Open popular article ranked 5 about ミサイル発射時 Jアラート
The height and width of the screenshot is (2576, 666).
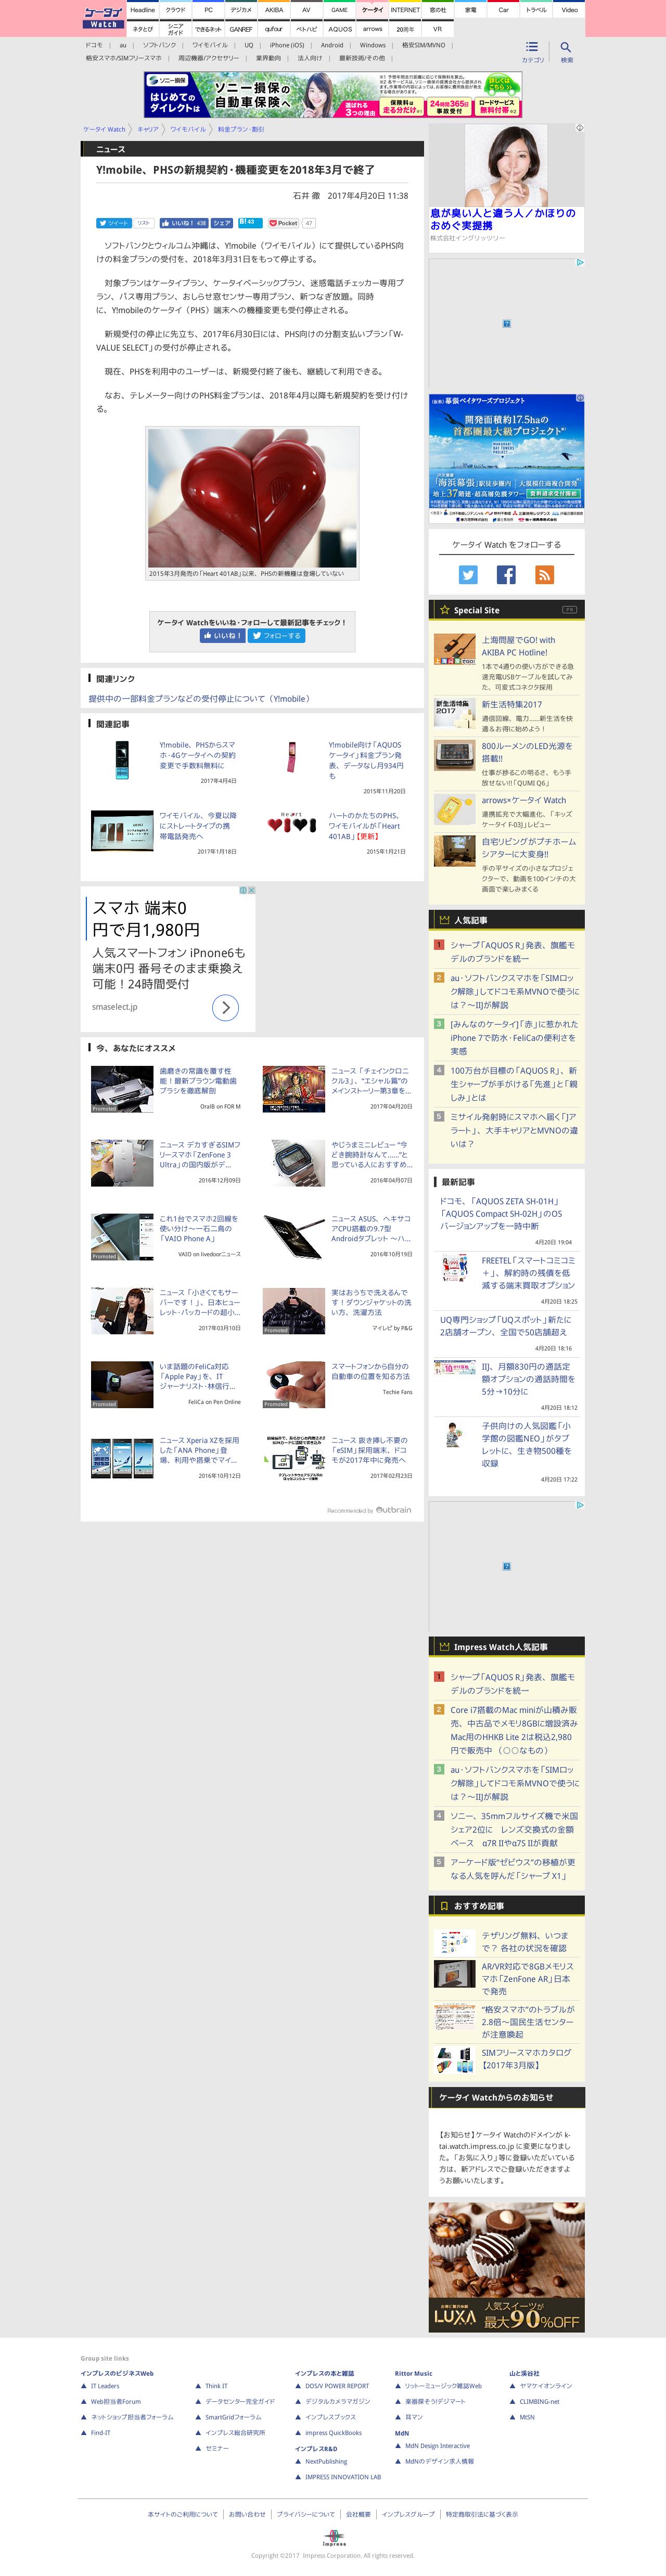point(513,1129)
